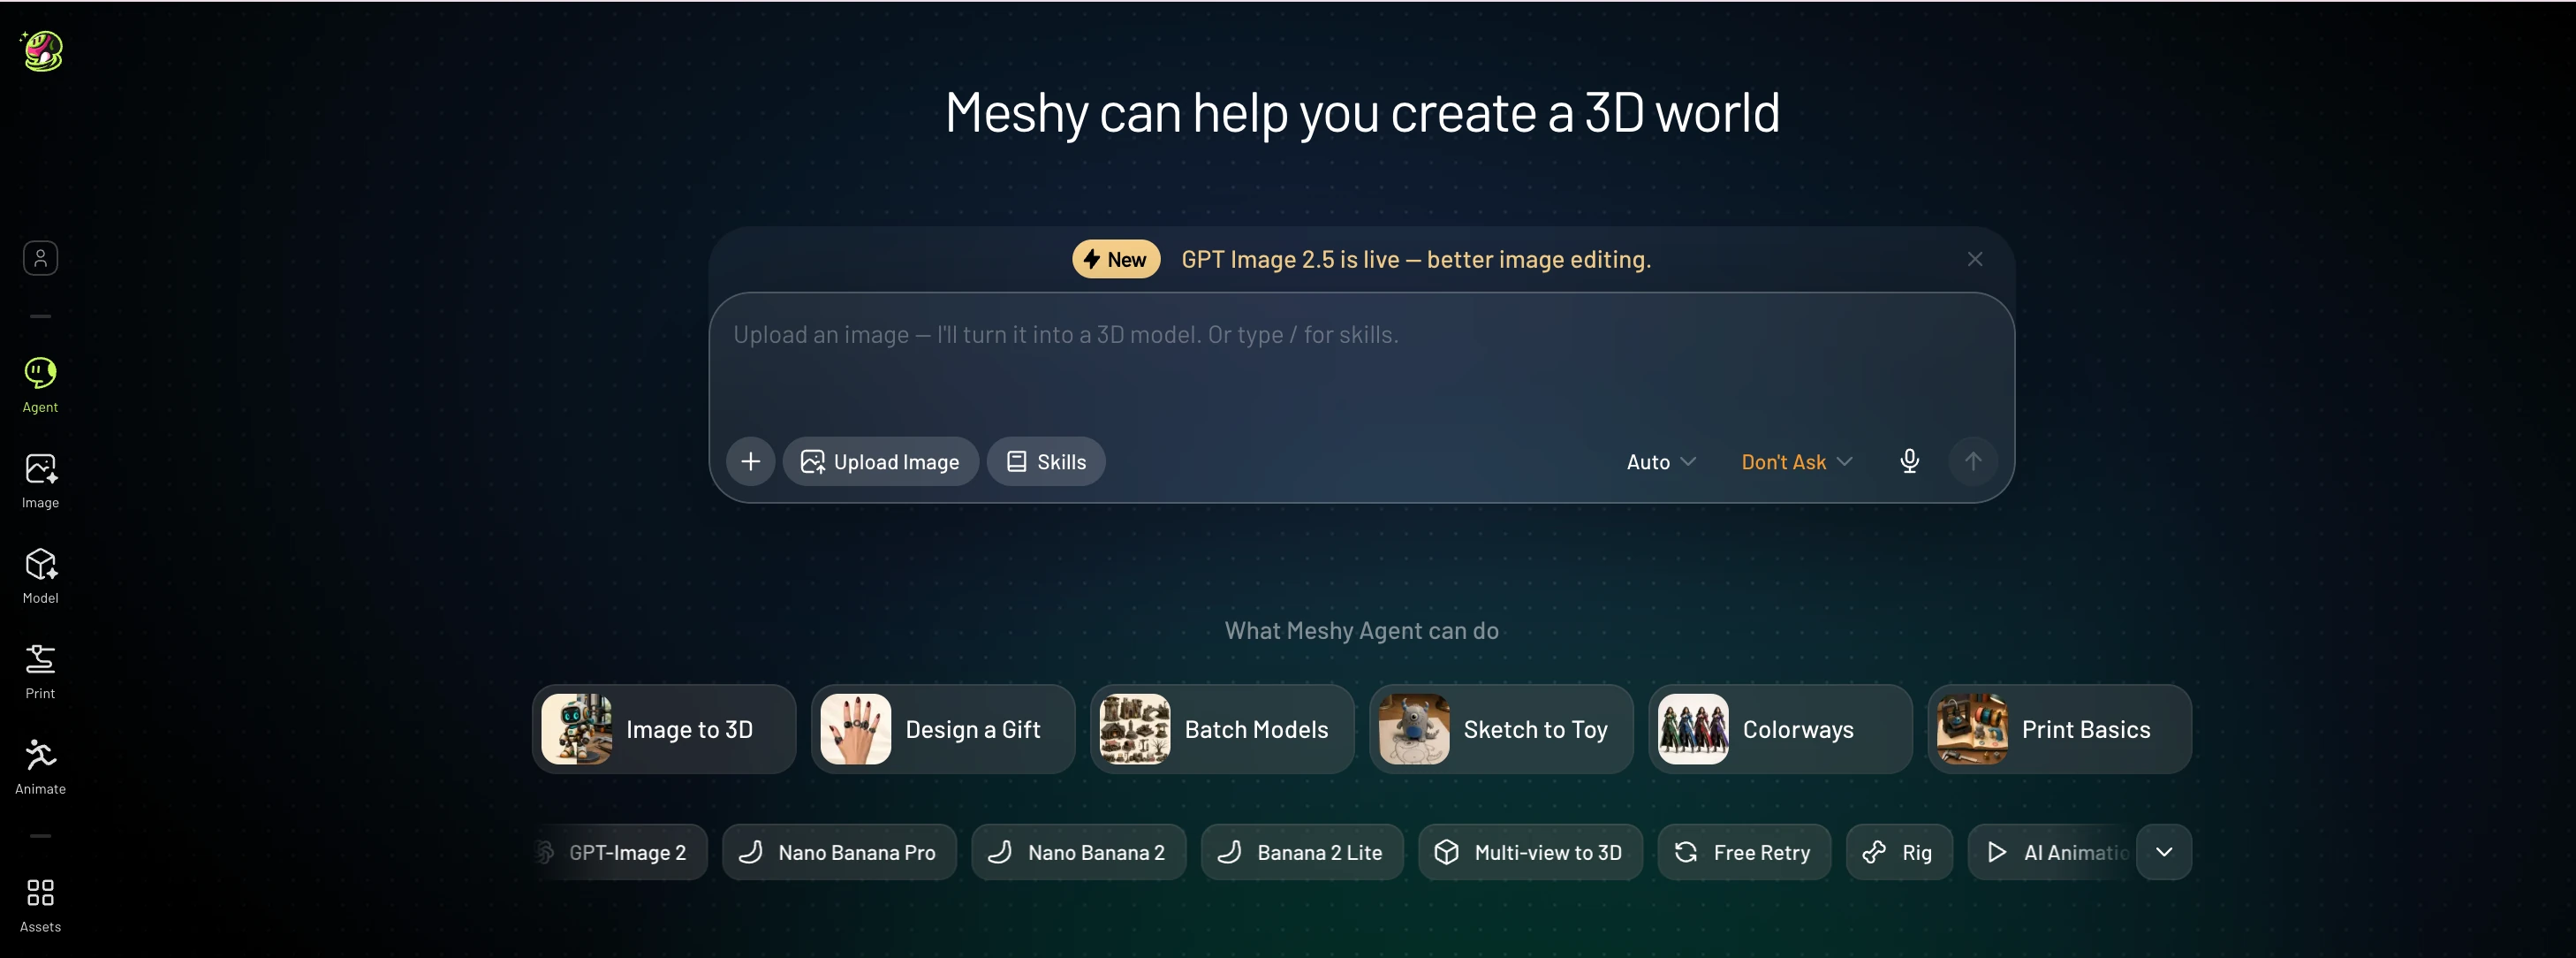Open the Skills button
This screenshot has width=2576, height=958.
click(x=1045, y=461)
